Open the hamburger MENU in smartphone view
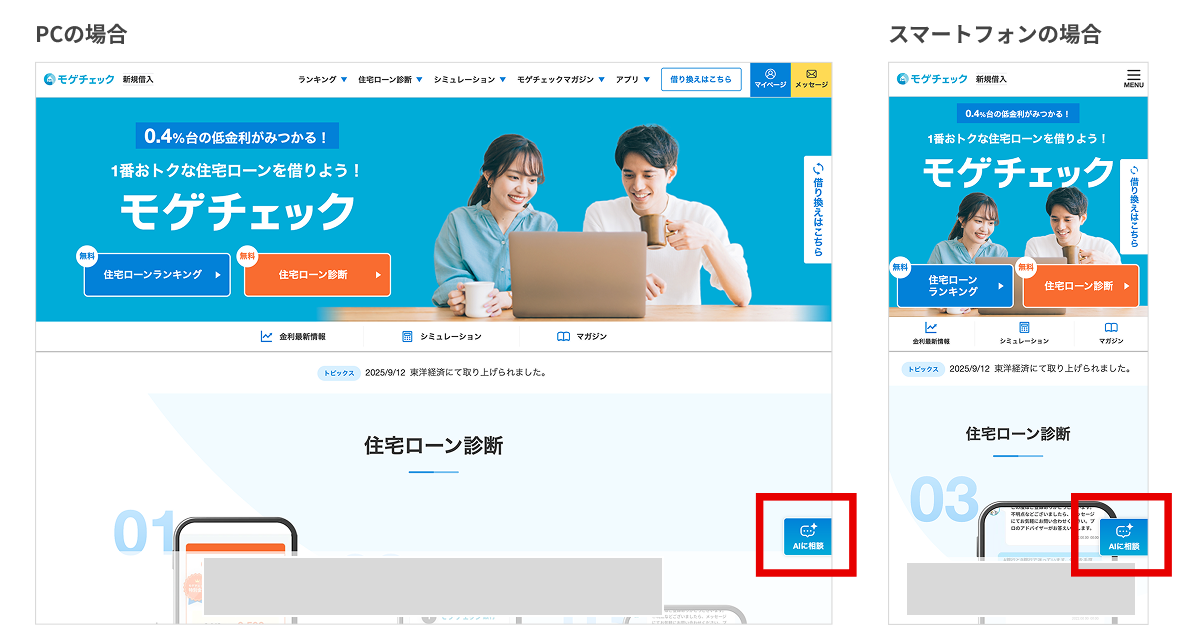The height and width of the screenshot is (630, 1200). 1133,78
